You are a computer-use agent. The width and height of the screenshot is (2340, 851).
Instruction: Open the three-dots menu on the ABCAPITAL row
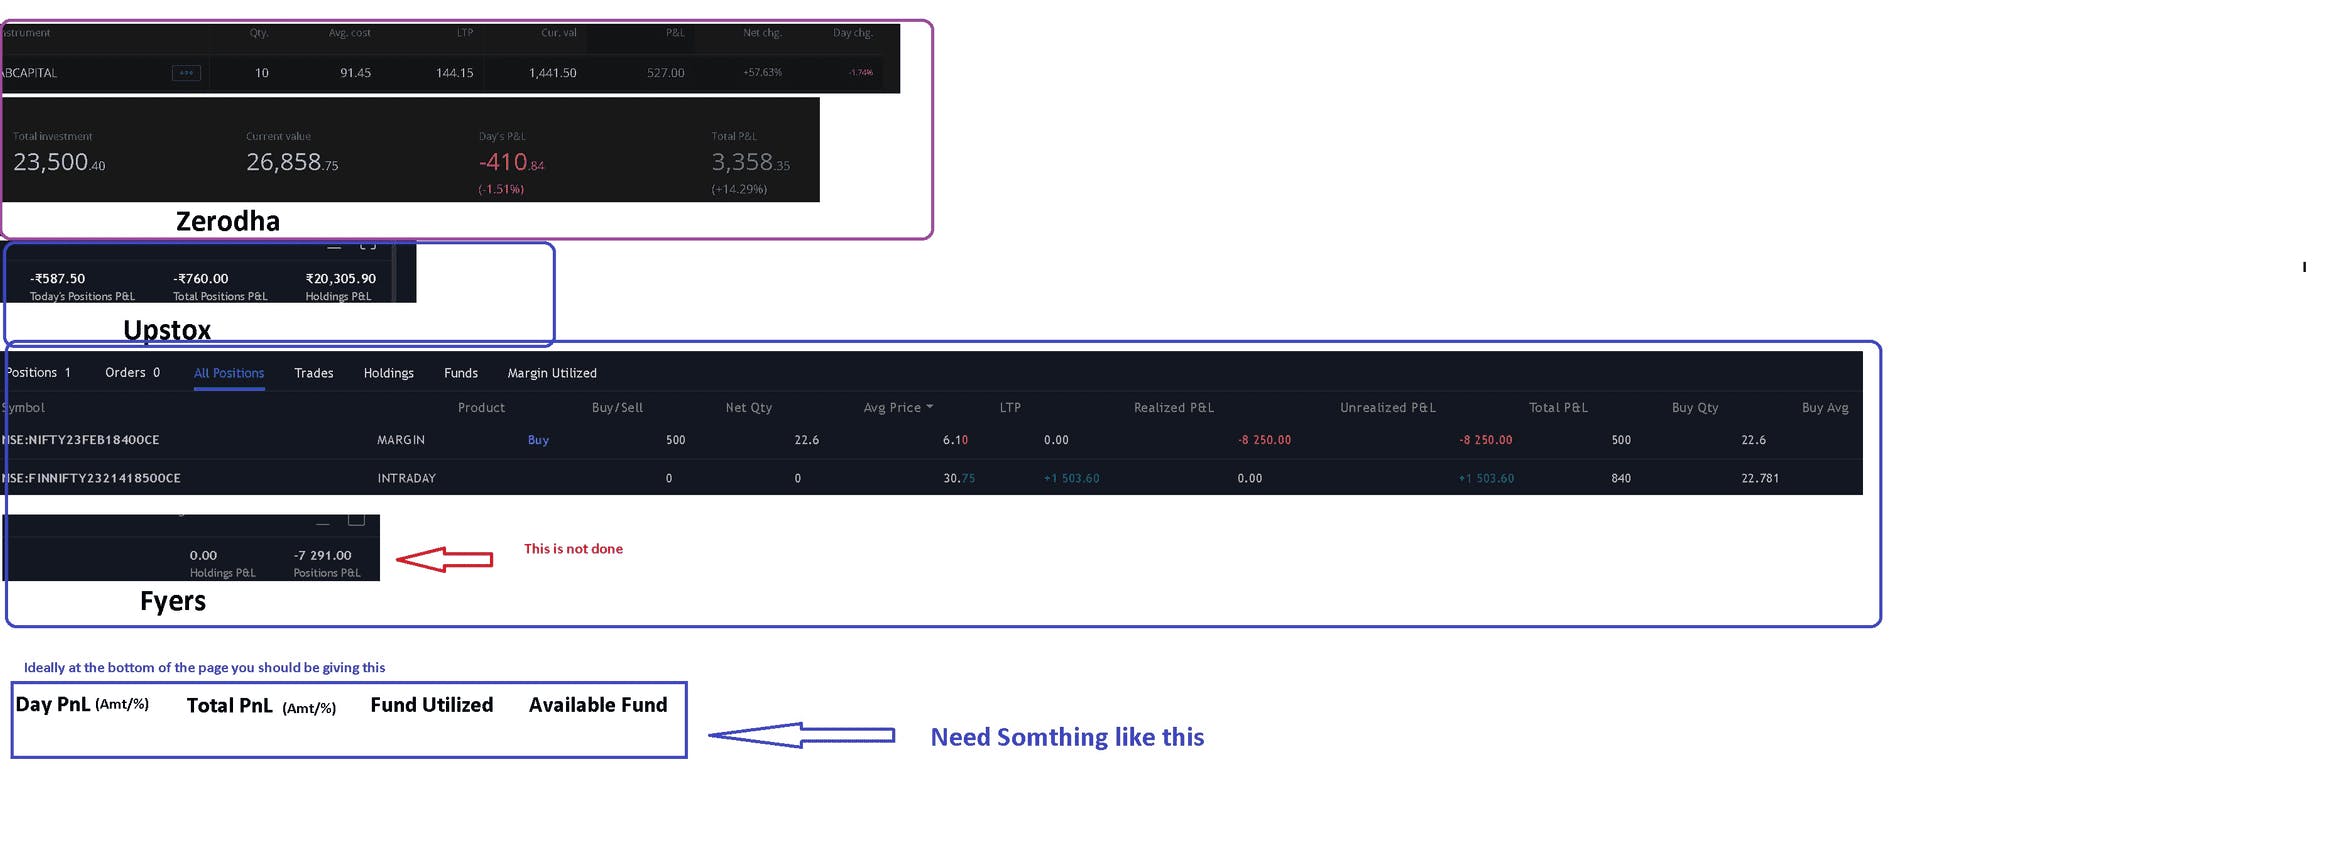186,73
